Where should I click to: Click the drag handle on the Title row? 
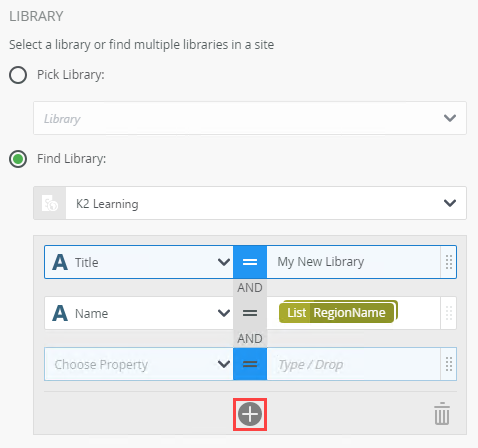tap(449, 262)
